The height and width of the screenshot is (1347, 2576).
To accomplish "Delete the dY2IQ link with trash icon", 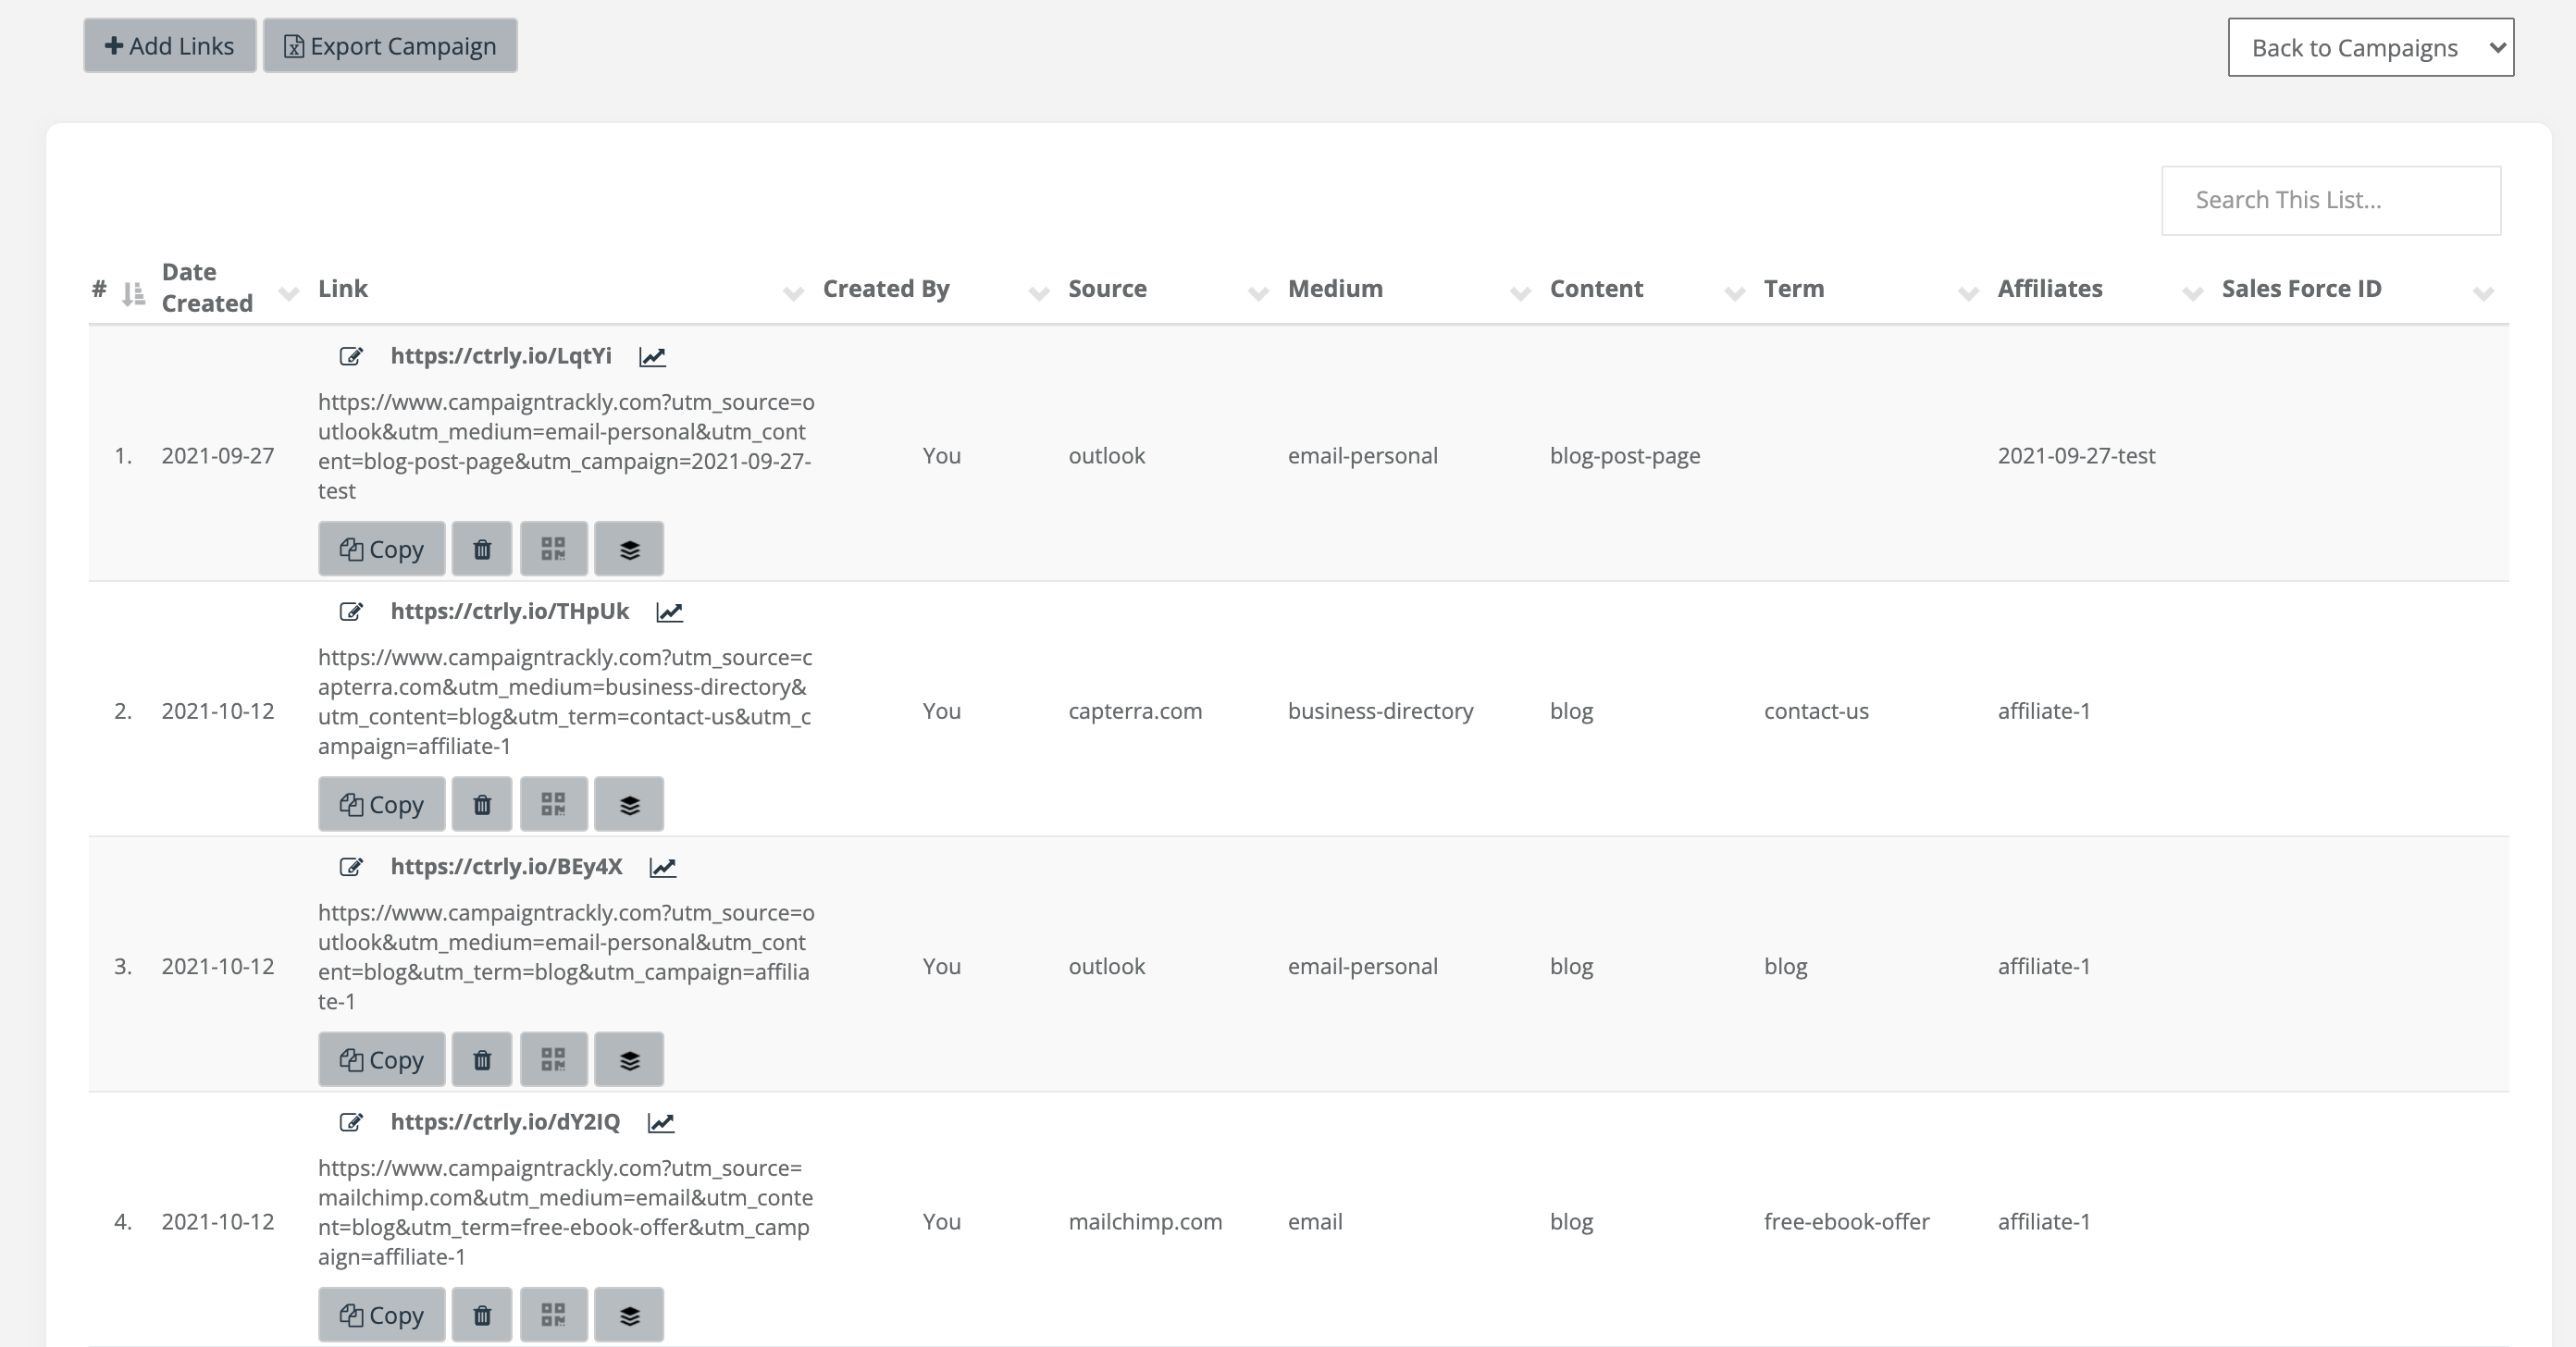I will (482, 1314).
